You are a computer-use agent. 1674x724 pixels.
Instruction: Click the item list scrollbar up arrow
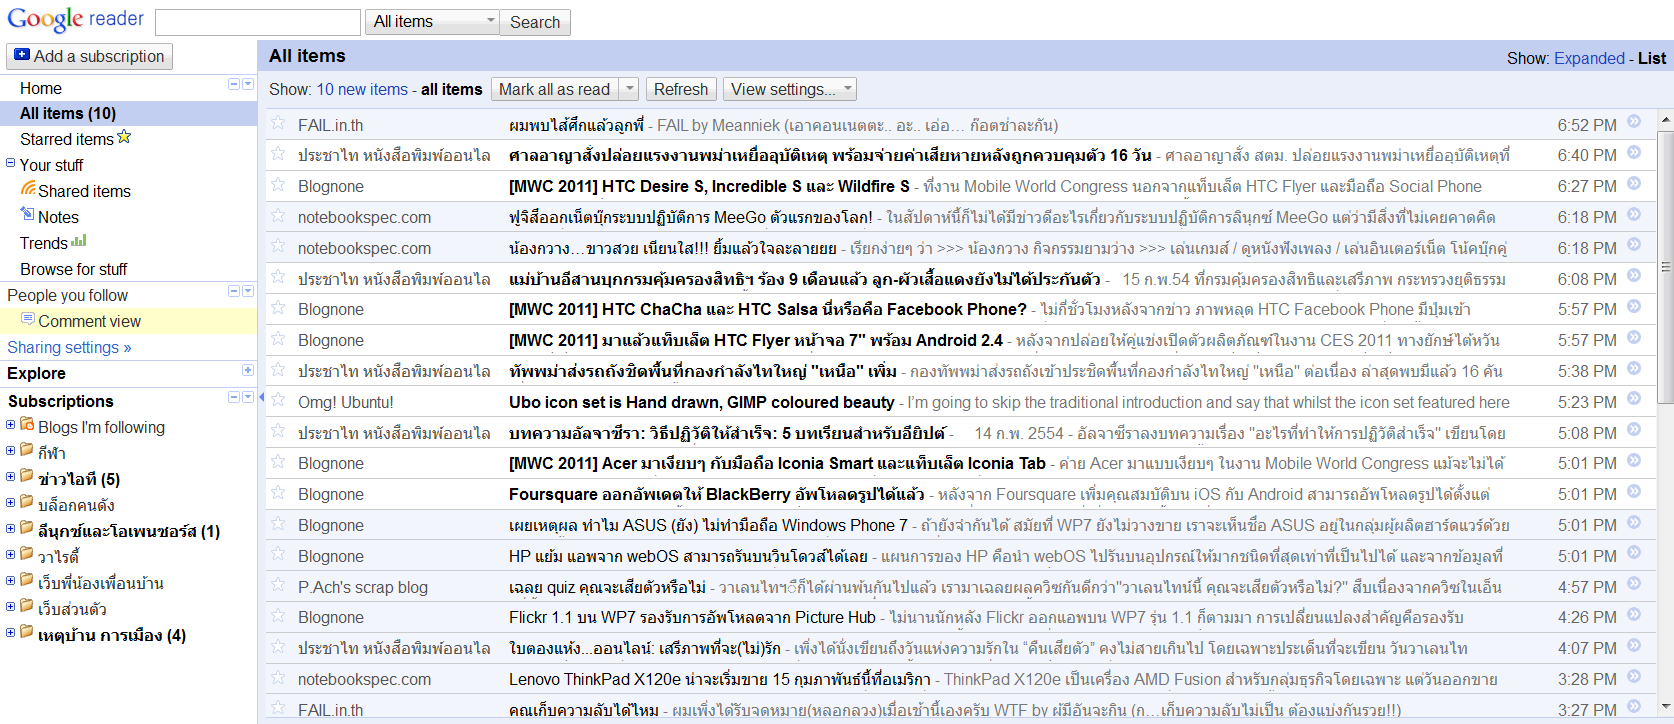click(1666, 120)
